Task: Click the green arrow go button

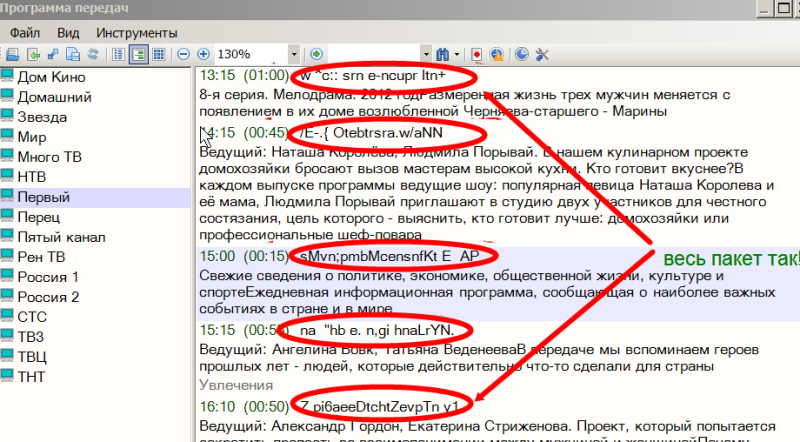Action: click(316, 53)
